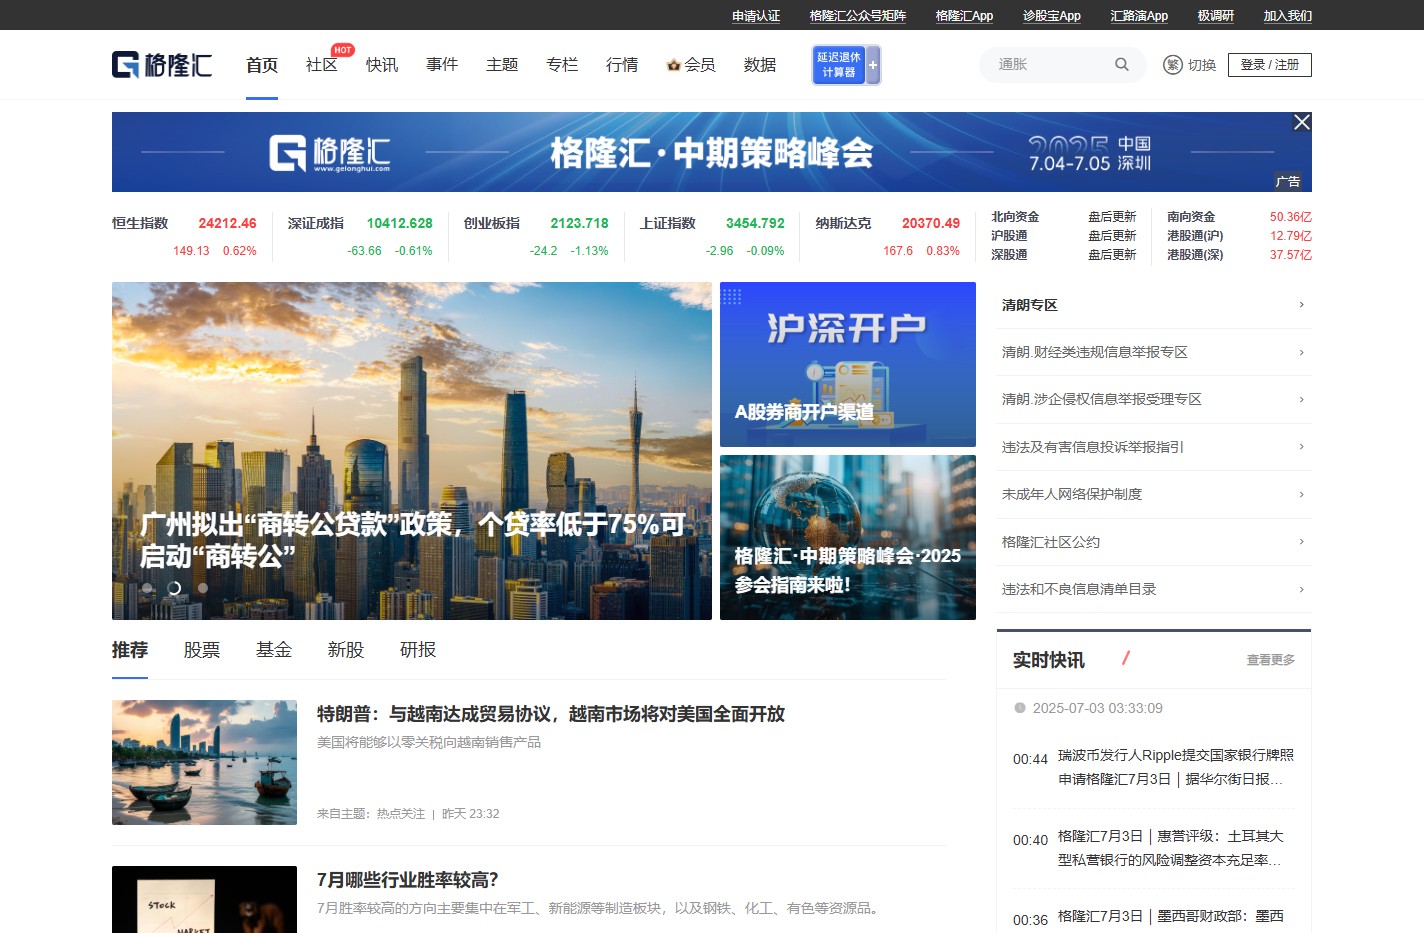
Task: Click the crown icon next to 会员
Action: pyautogui.click(x=674, y=65)
